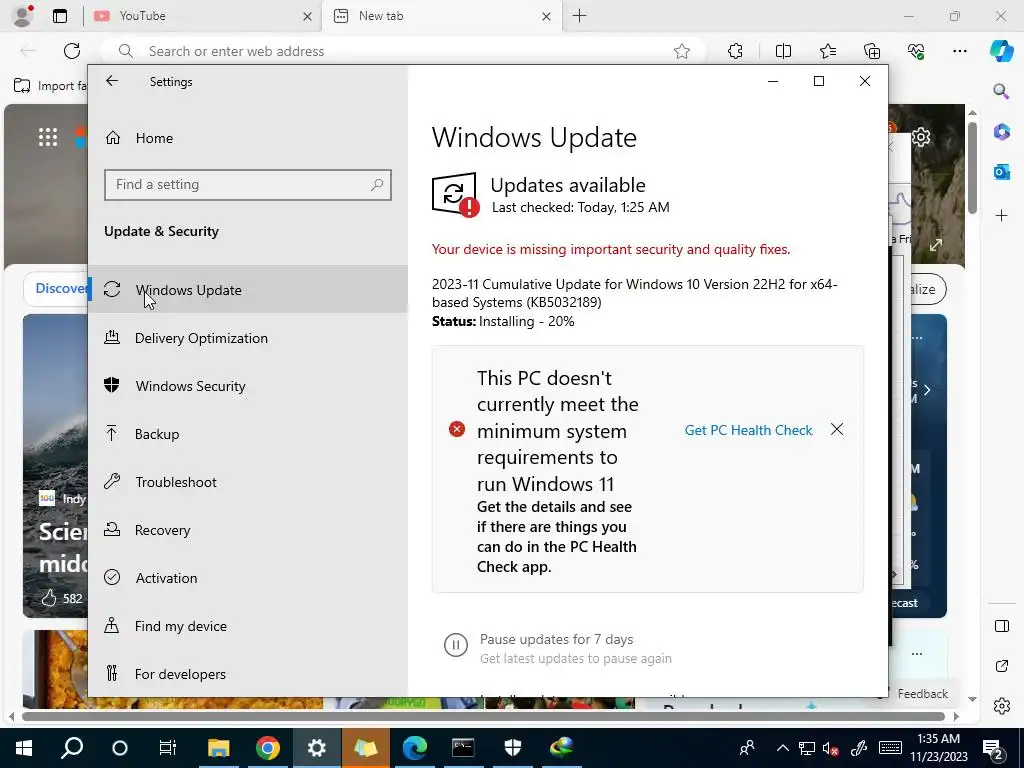The image size is (1024, 768).
Task: Open Edge Collections icon
Action: (872, 51)
